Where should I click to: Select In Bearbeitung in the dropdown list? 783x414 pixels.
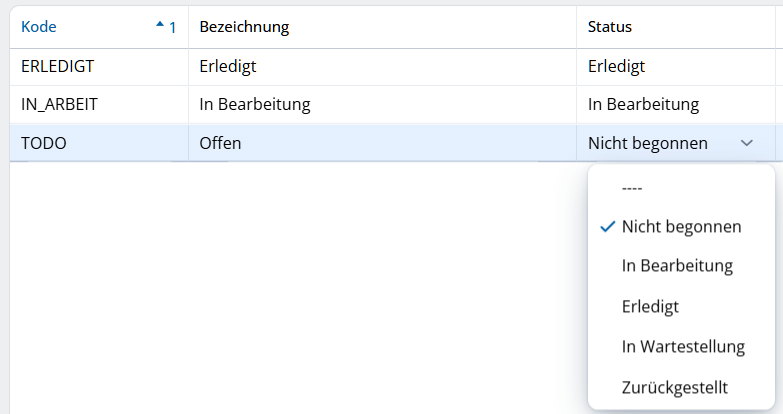click(x=677, y=266)
